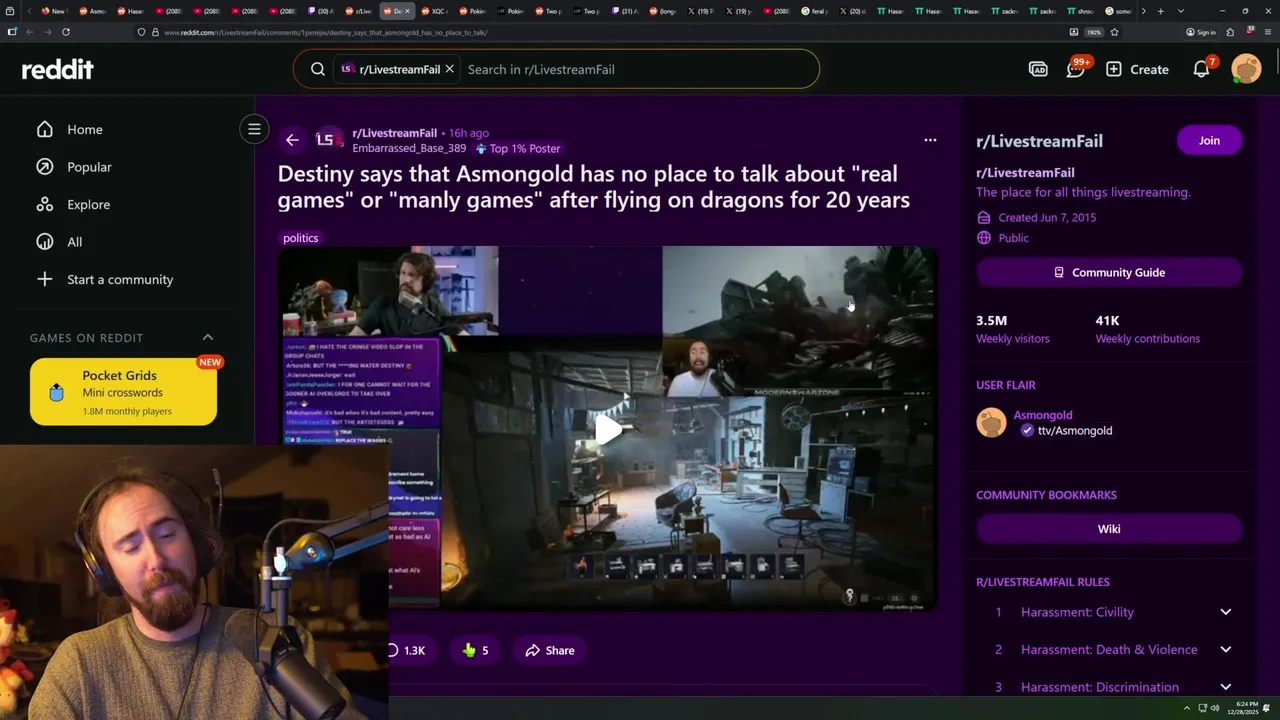Screen dimensions: 1280x720
Task: Remove the r/LivestreamFail search filter
Action: tap(449, 69)
